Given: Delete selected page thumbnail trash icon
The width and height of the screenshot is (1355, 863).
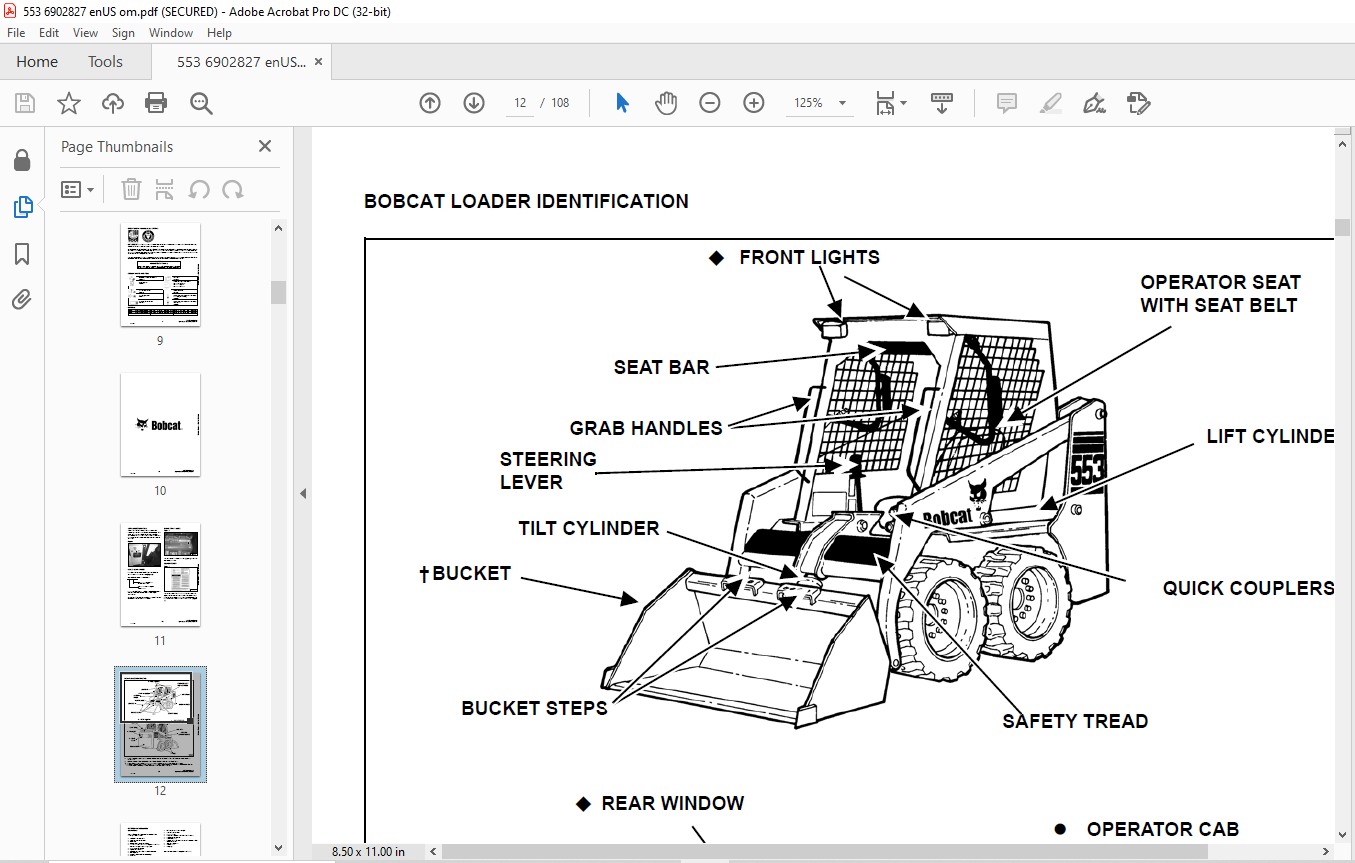Looking at the screenshot, I should click(131, 189).
